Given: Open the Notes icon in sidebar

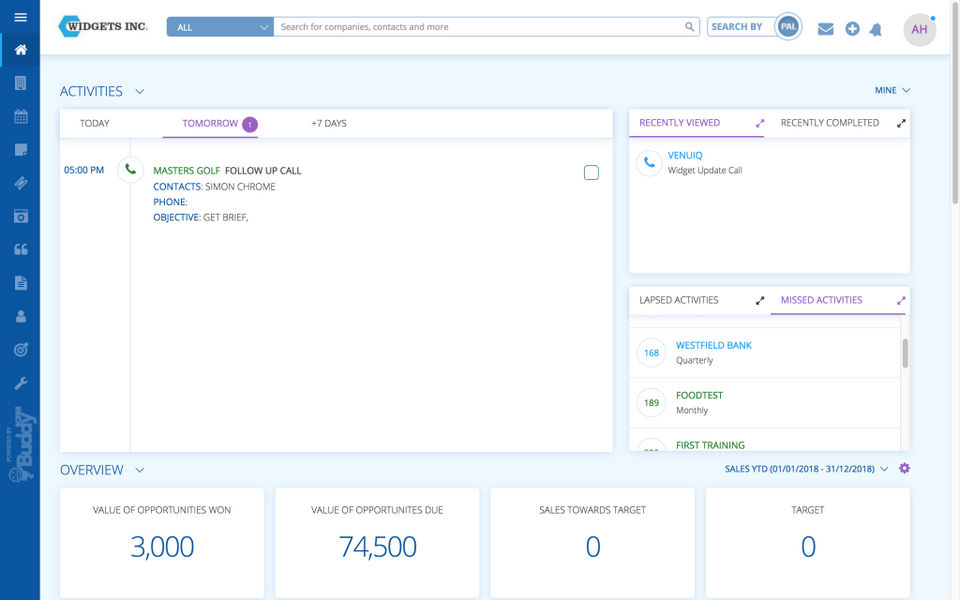Looking at the screenshot, I should 21,149.
